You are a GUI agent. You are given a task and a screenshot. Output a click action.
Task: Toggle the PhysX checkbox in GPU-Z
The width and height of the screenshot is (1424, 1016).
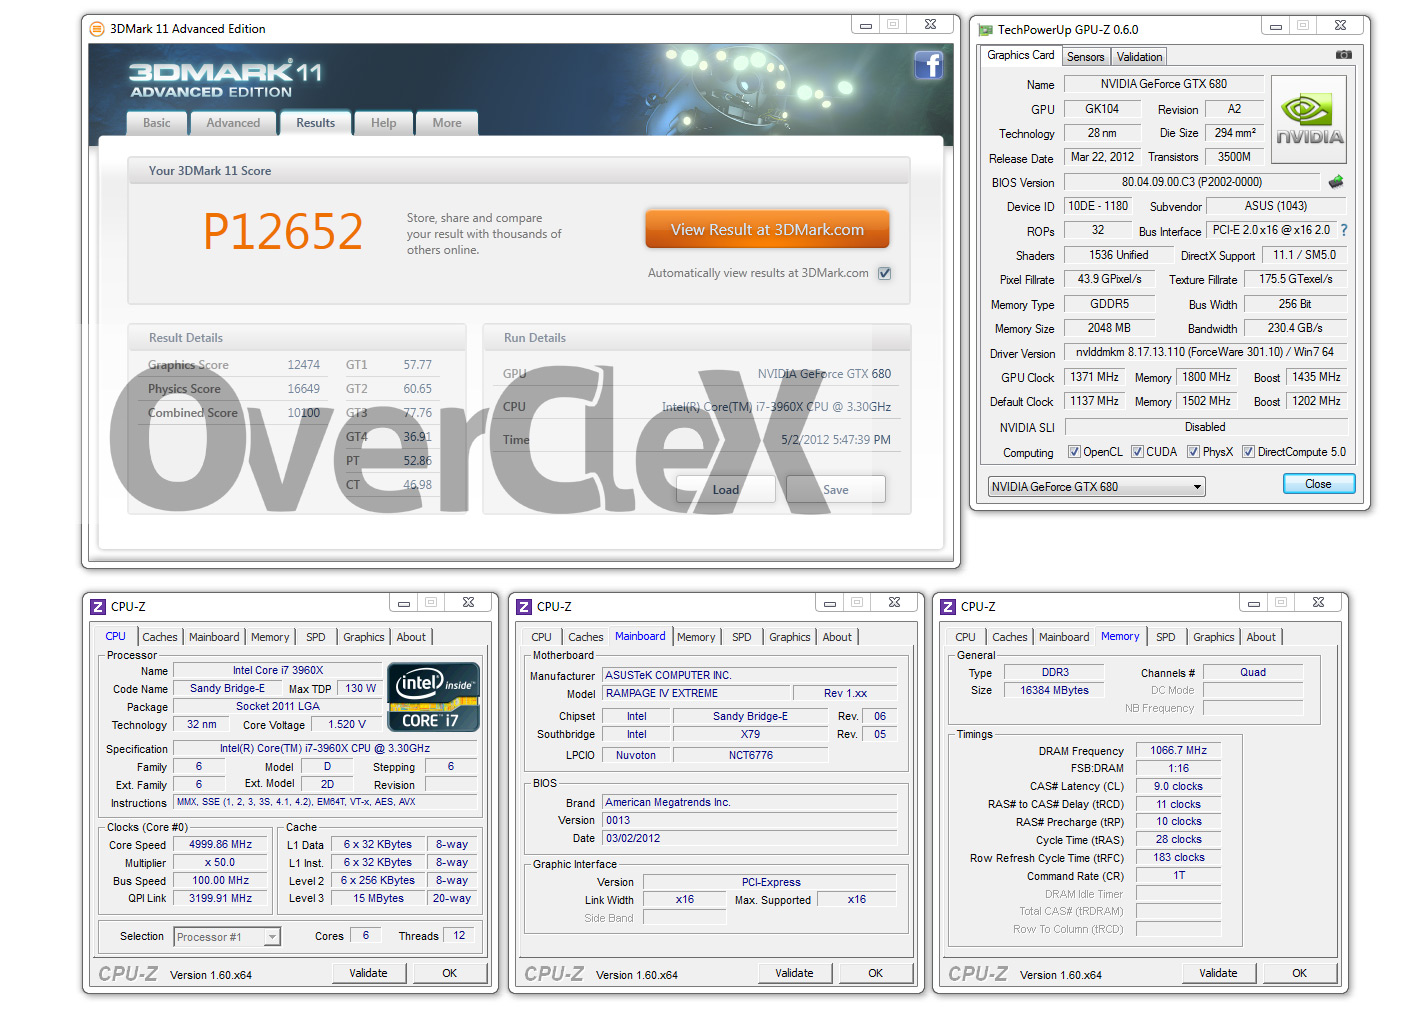(1193, 452)
